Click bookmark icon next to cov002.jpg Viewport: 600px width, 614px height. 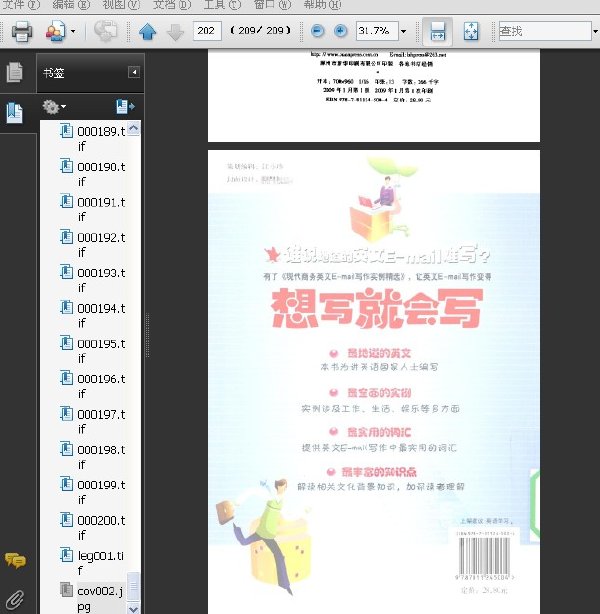pyautogui.click(x=66, y=590)
